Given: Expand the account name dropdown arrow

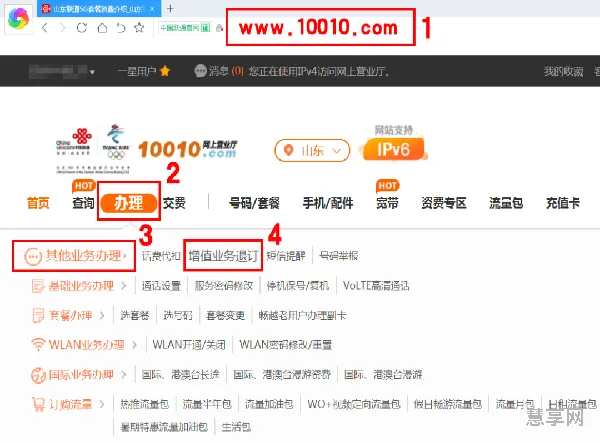Looking at the screenshot, I should tap(92, 72).
